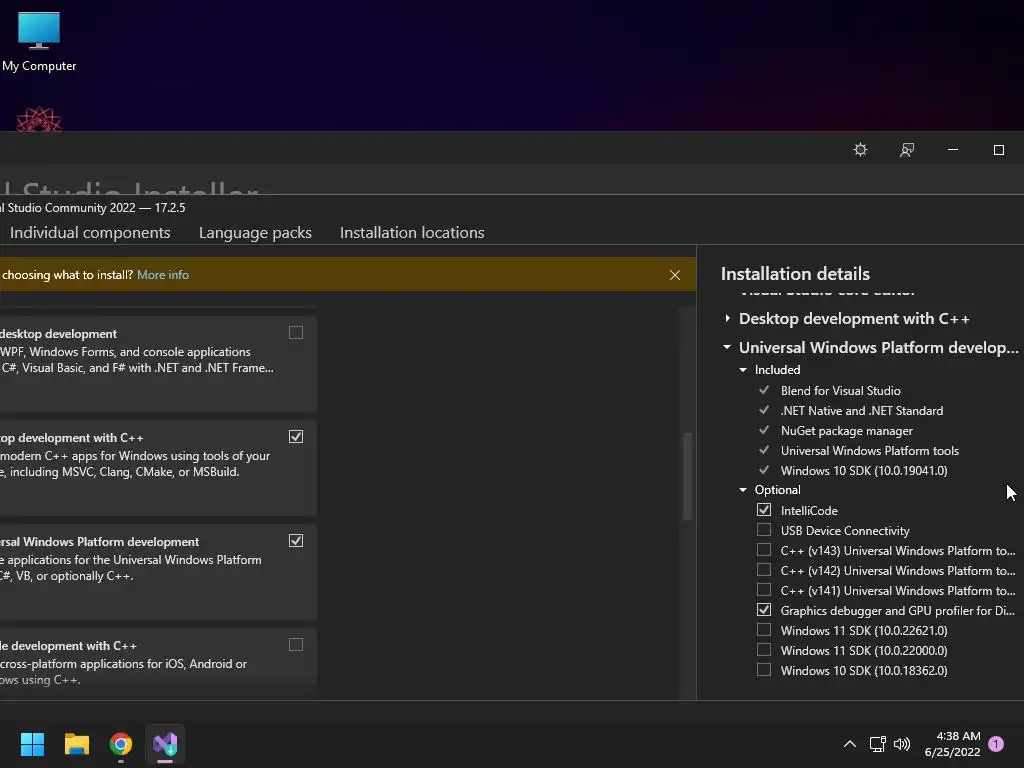Click the Visual Studio Installer taskbar icon
This screenshot has width=1024, height=768.
tap(165, 744)
